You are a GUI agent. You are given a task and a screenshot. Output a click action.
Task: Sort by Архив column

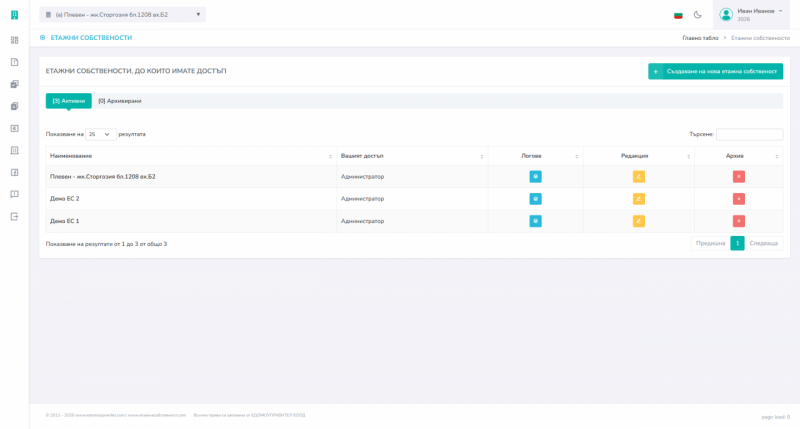click(x=739, y=156)
